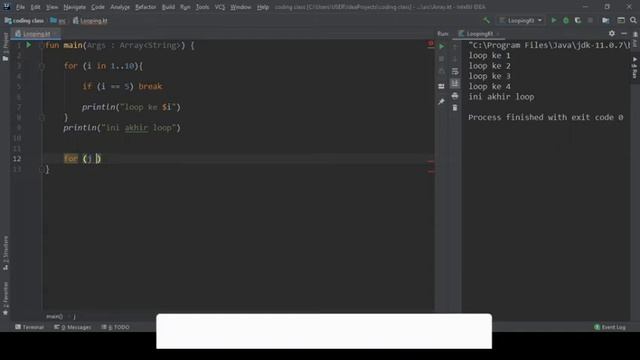Viewport: 640px width, 360px height.
Task: Run with coverage from the toolbar
Action: 578,20
